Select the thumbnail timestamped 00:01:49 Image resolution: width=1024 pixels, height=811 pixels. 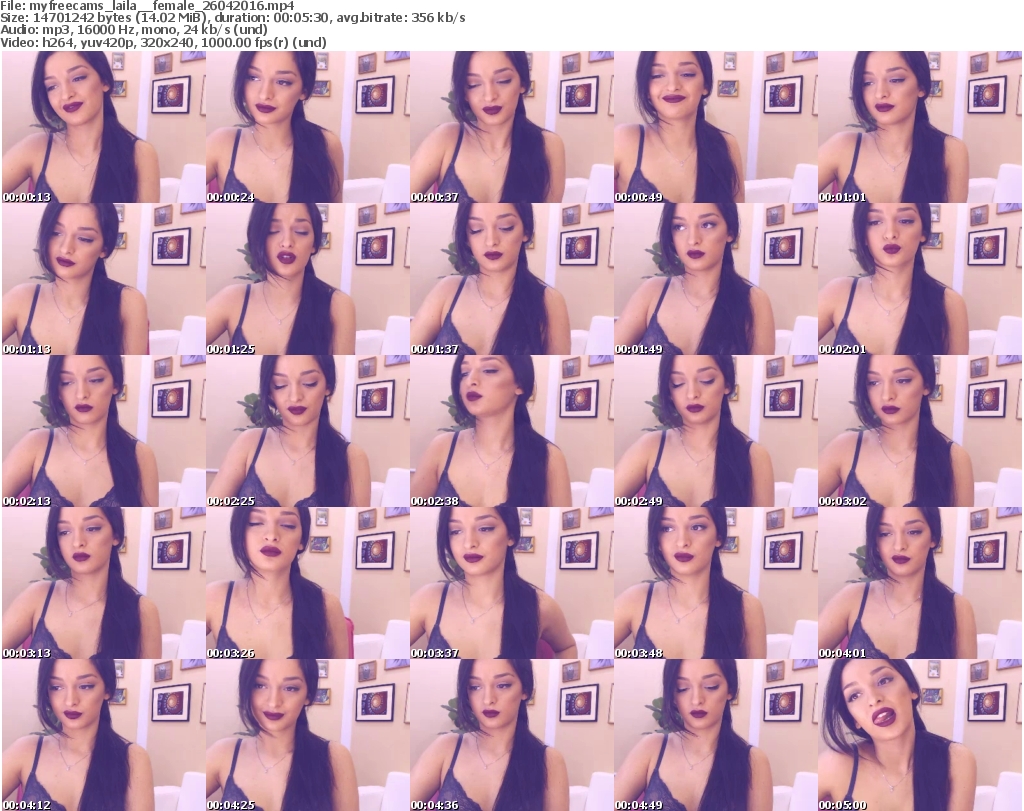point(716,279)
